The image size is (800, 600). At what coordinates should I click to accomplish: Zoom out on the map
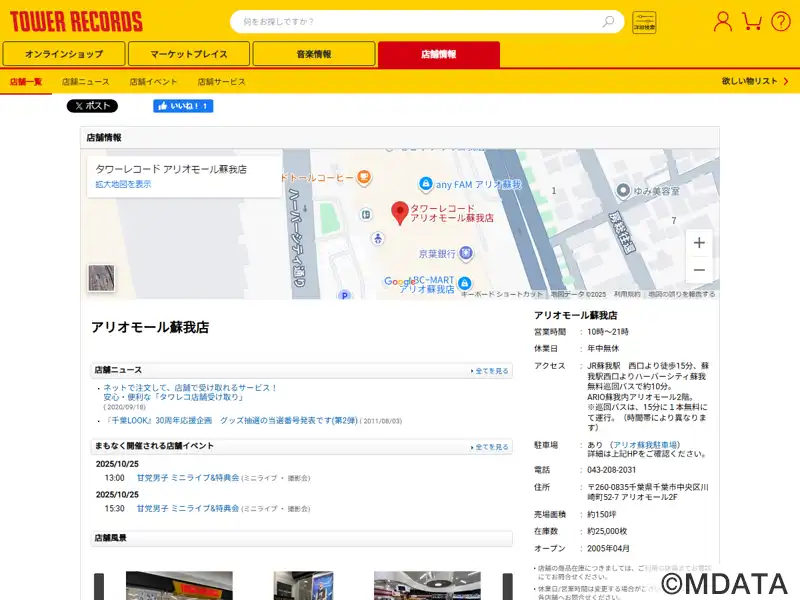pos(699,271)
